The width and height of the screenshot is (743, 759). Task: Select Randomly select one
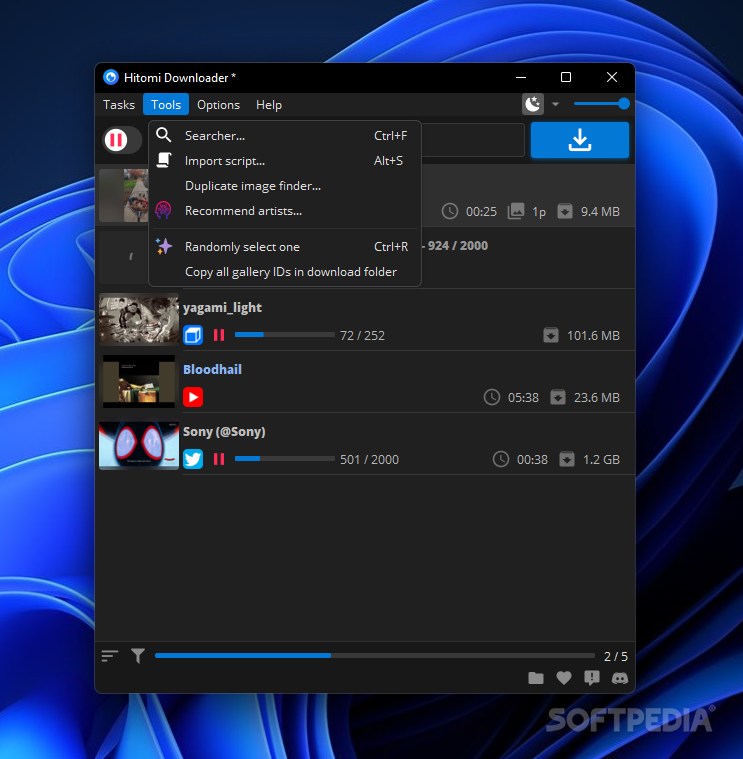coord(285,247)
